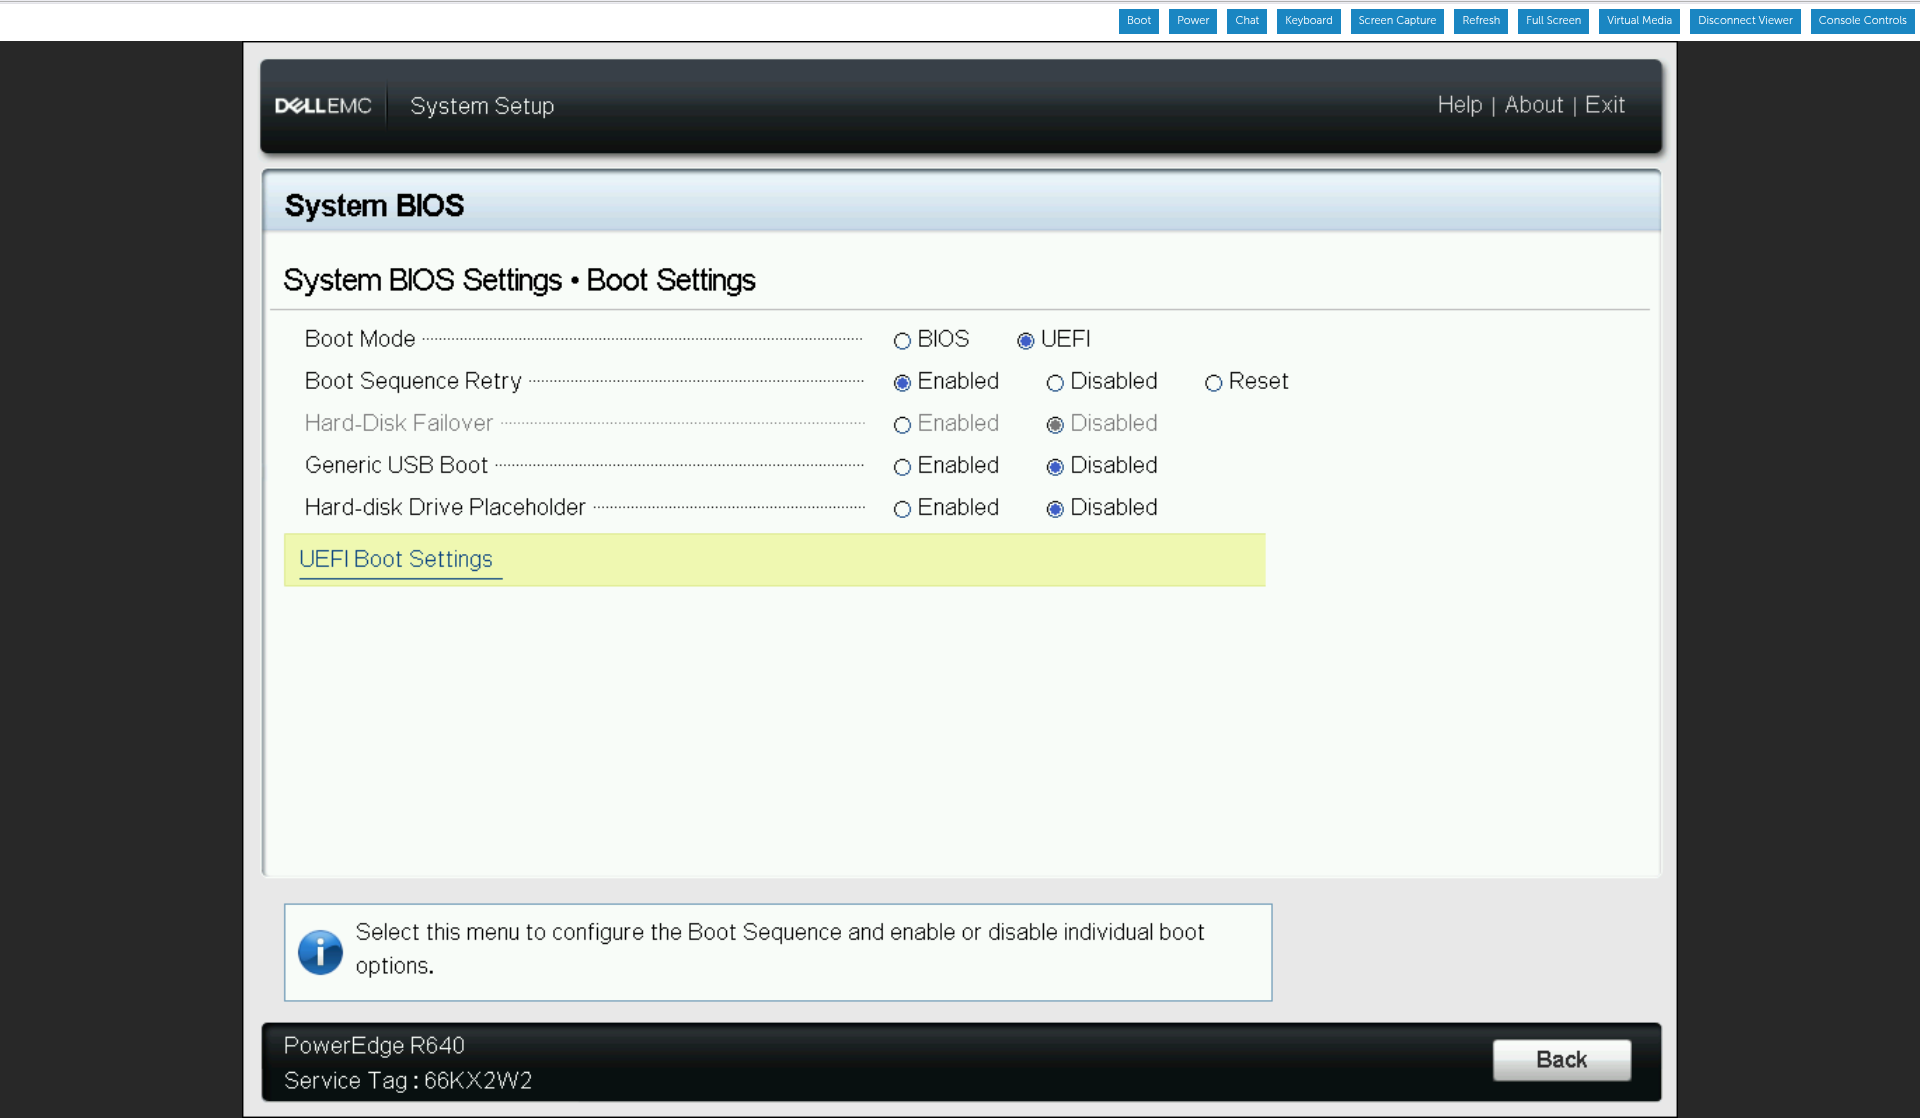
Task: Click the Virtual Media toolbar button
Action: tap(1638, 21)
